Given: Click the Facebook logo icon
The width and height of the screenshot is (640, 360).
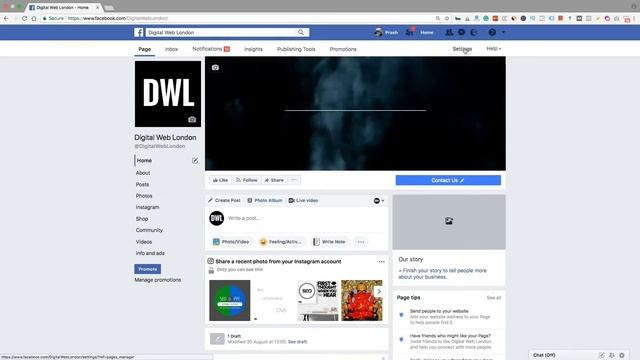Looking at the screenshot, I should [139, 33].
